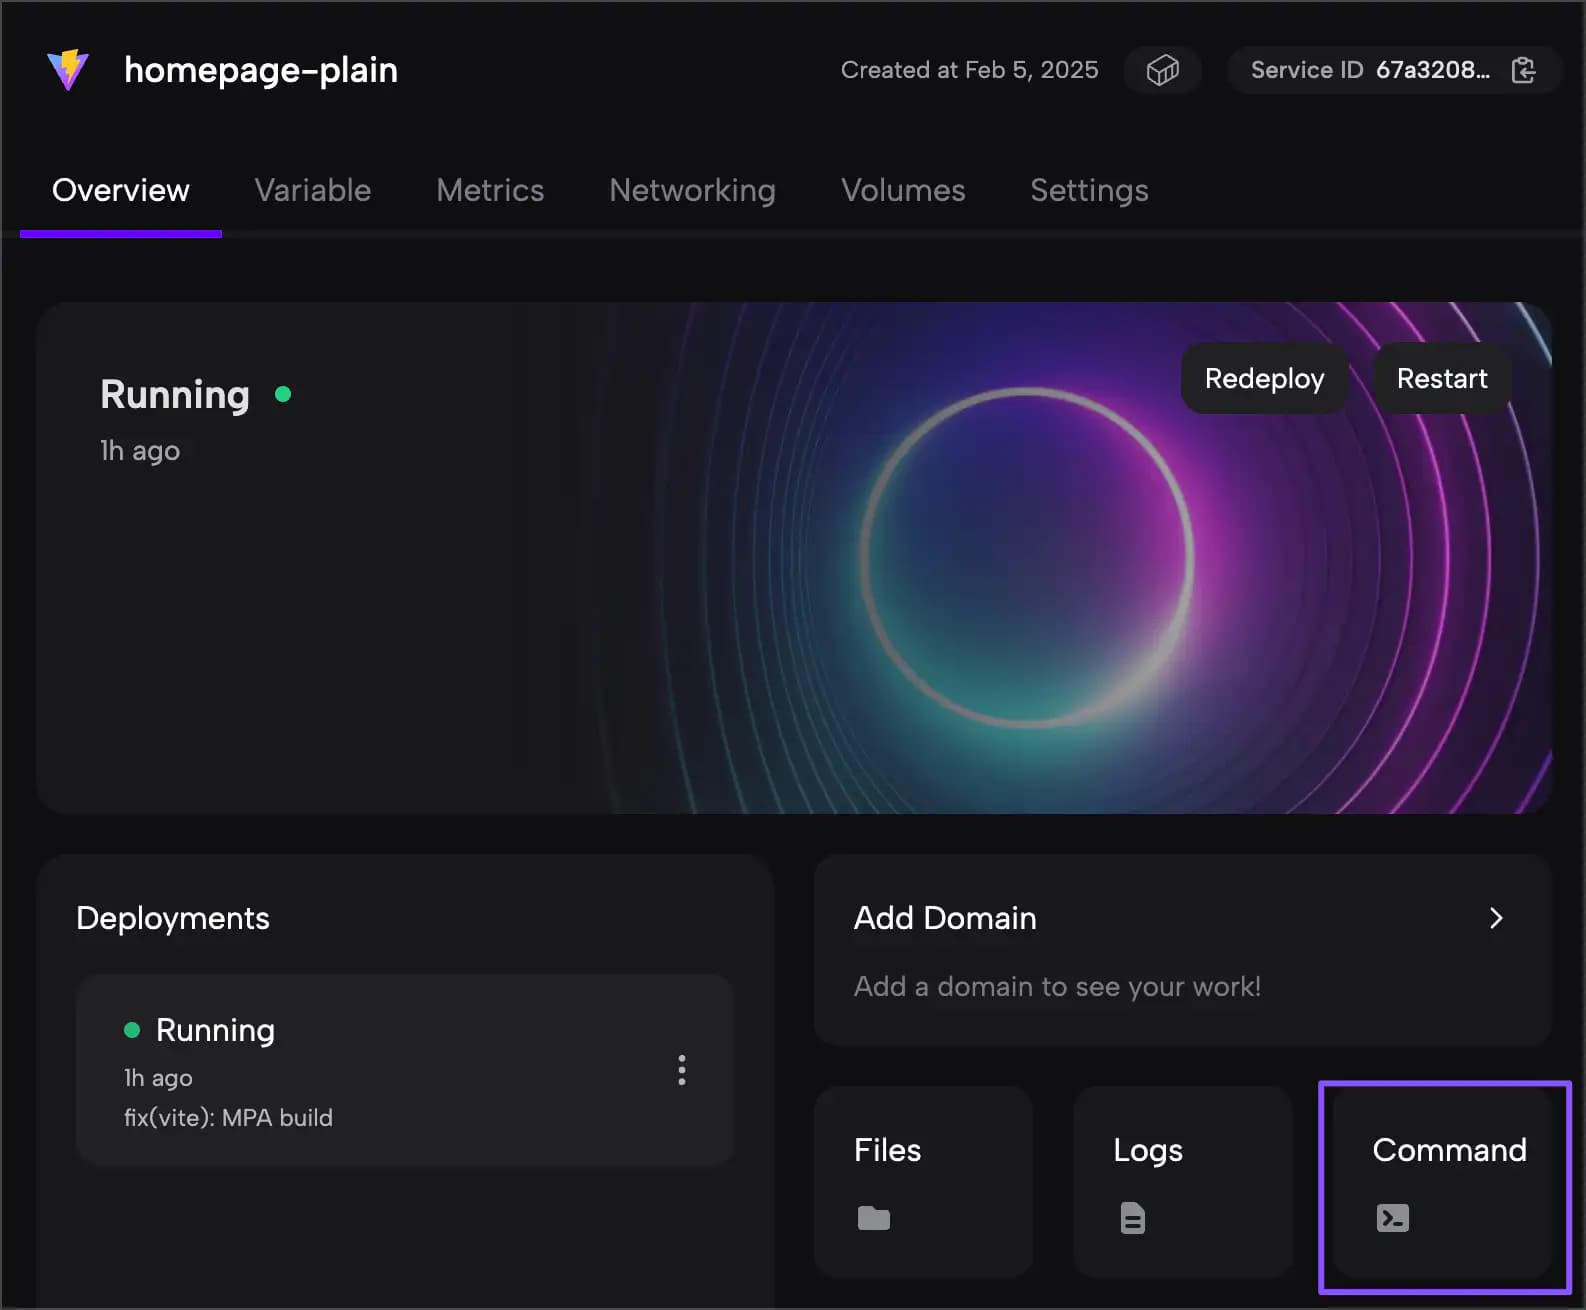Open the Settings tab
The width and height of the screenshot is (1586, 1310).
tap(1089, 190)
